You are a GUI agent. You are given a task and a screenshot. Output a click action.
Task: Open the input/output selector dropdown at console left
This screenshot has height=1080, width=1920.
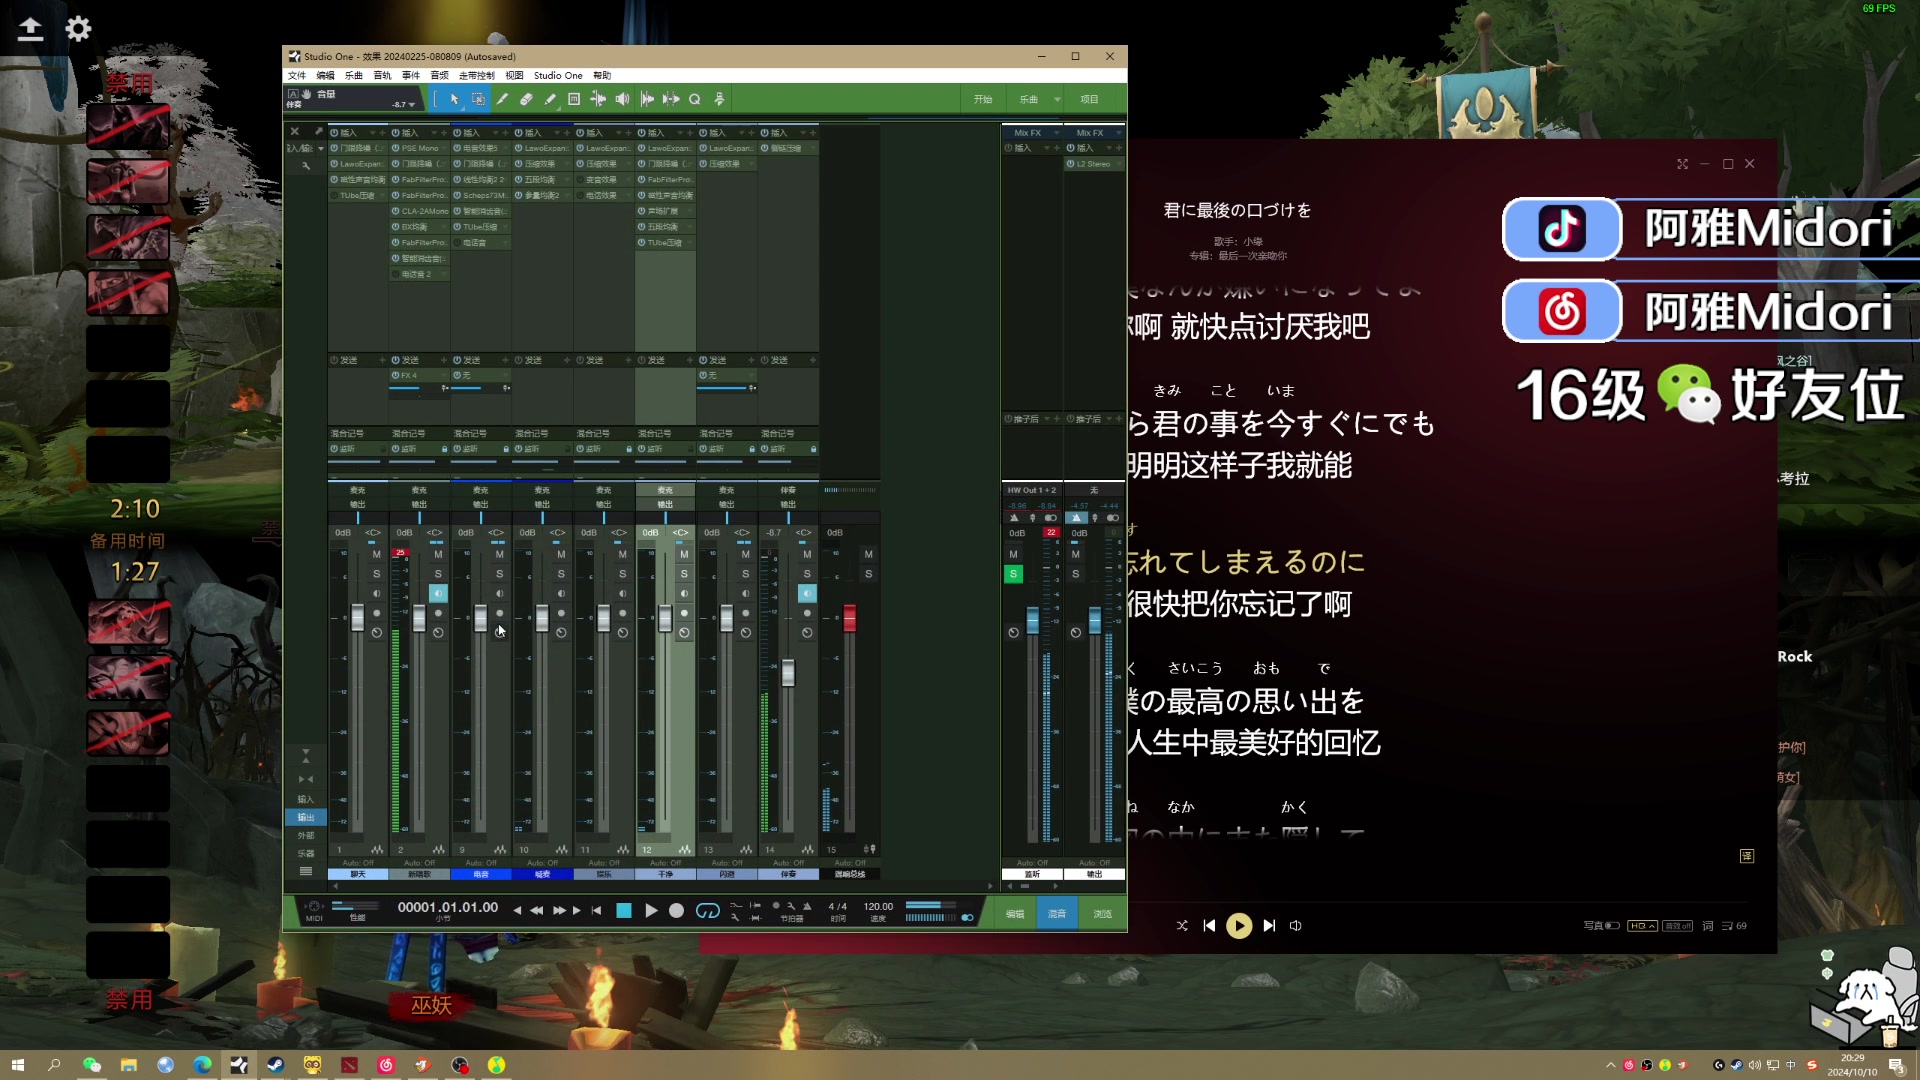(321, 148)
